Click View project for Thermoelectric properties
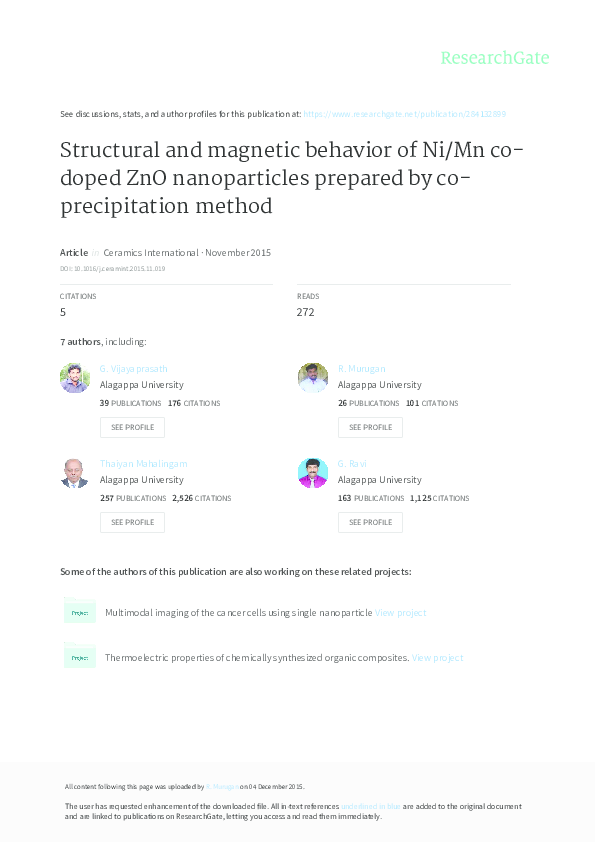 coord(439,657)
